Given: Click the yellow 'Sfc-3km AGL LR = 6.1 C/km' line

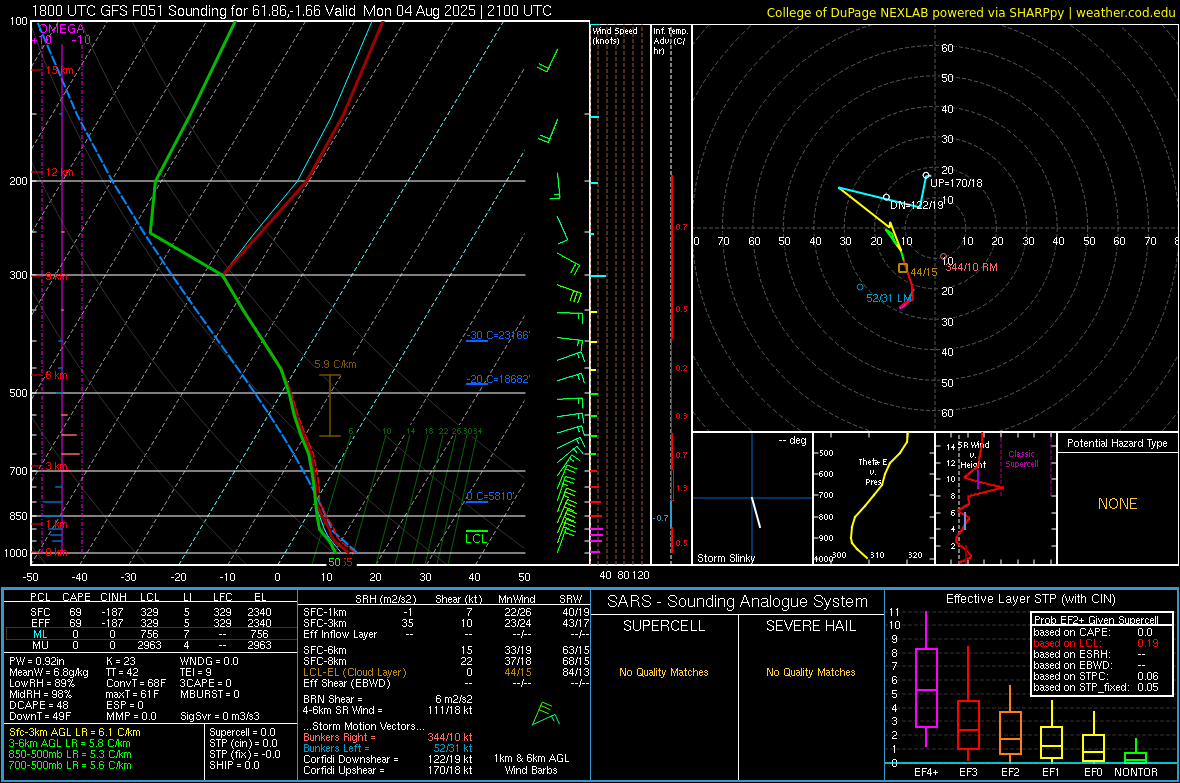Looking at the screenshot, I should pyautogui.click(x=75, y=732).
